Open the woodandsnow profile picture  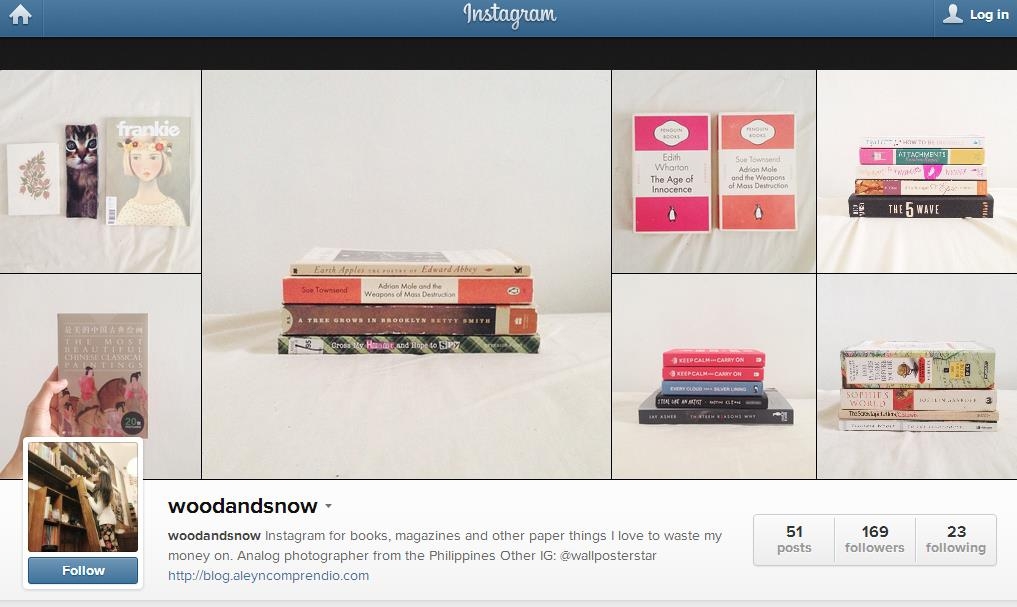pyautogui.click(x=83, y=497)
